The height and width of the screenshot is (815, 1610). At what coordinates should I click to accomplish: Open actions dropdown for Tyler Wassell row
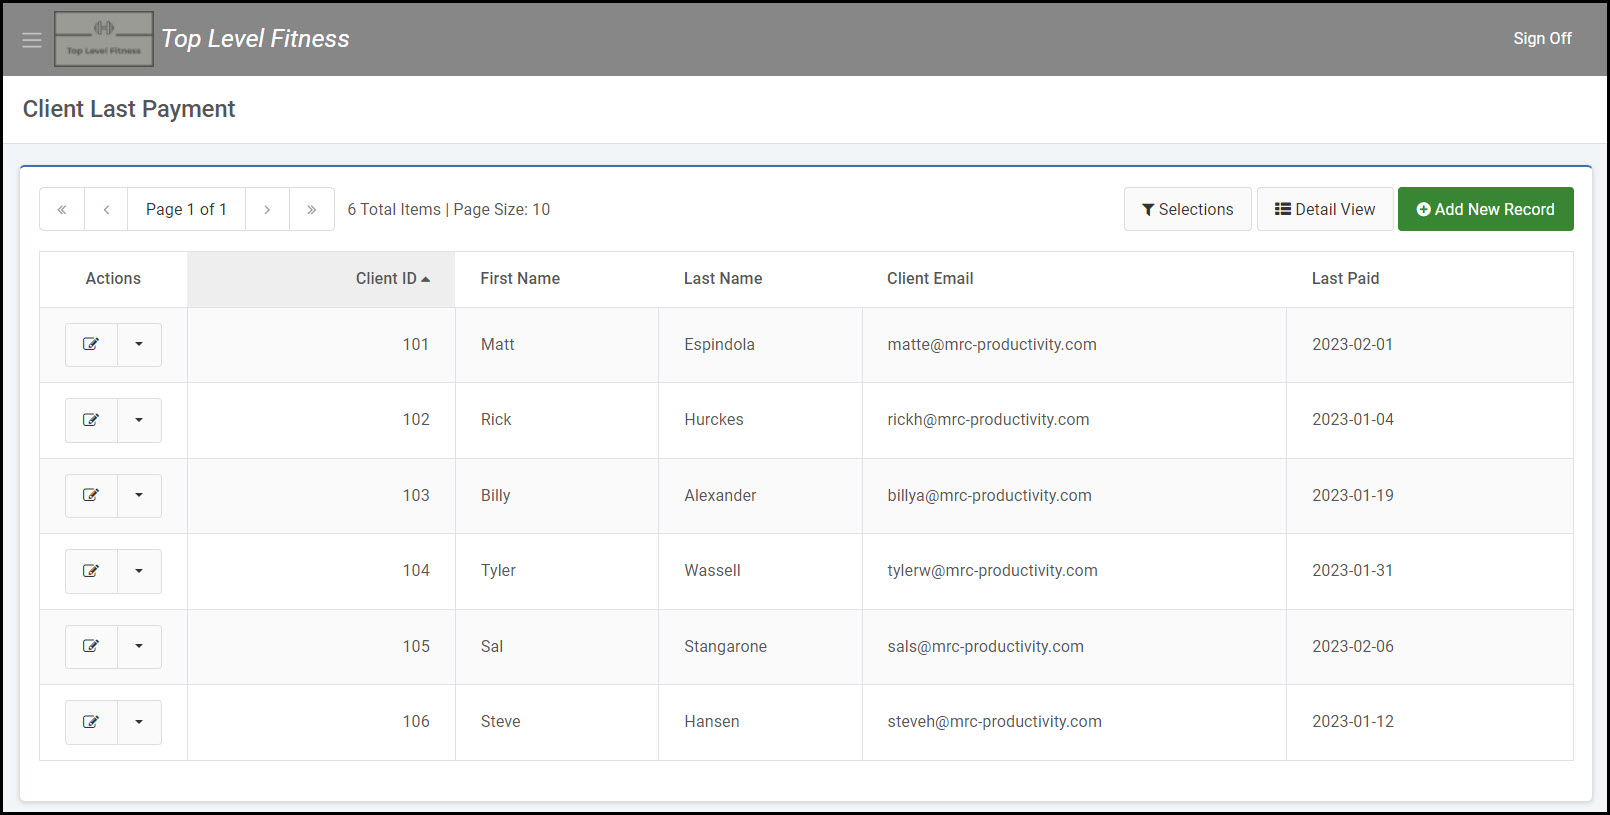pyautogui.click(x=139, y=571)
